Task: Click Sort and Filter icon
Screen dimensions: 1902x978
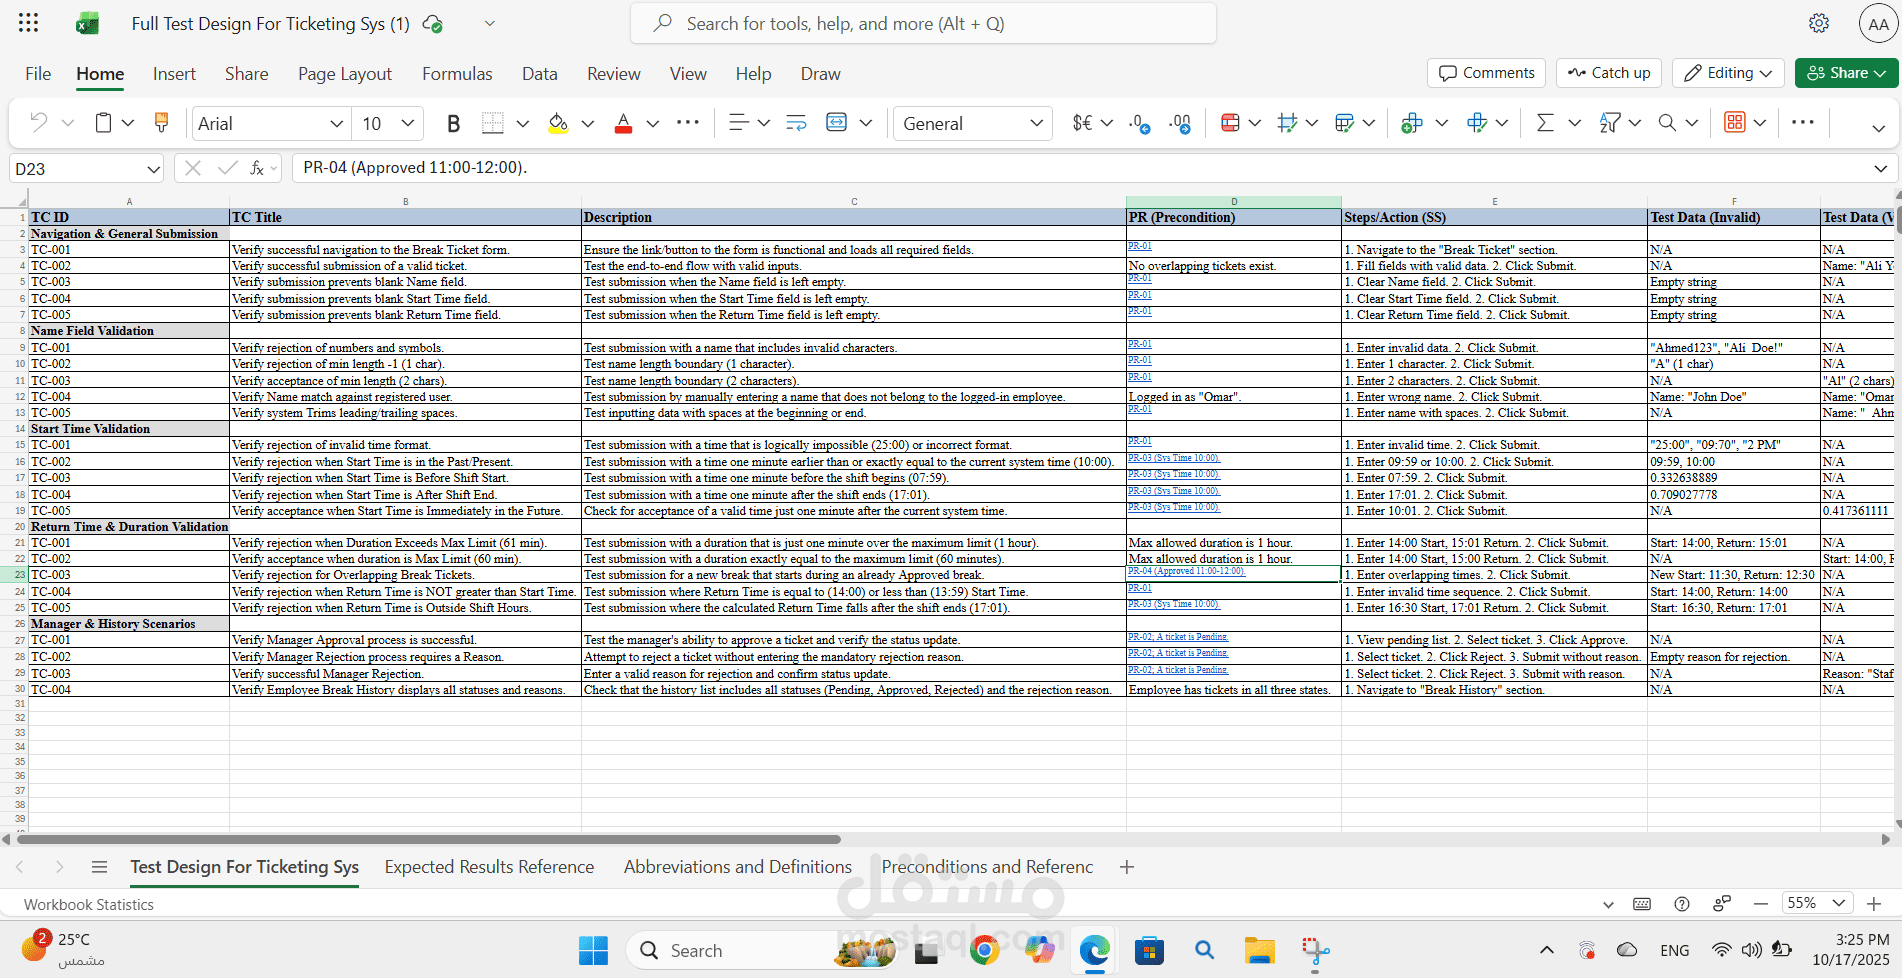Action: point(1609,123)
